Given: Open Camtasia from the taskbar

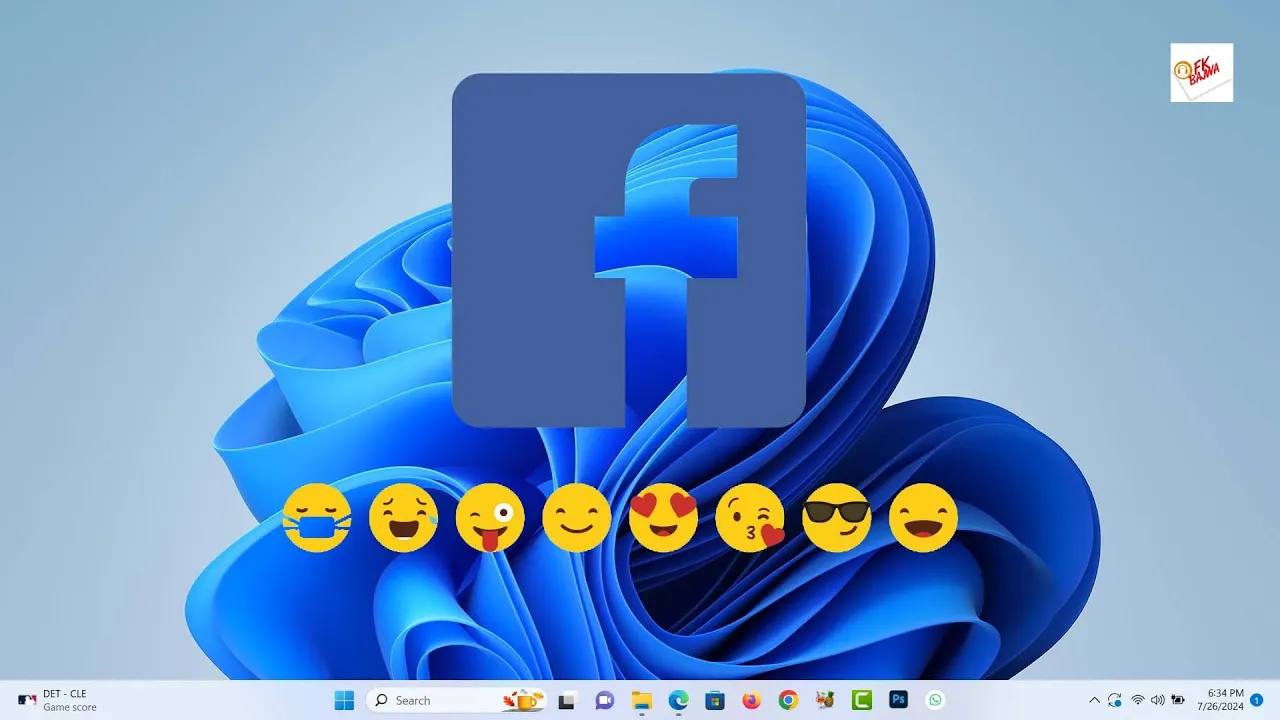Looking at the screenshot, I should coord(862,701).
